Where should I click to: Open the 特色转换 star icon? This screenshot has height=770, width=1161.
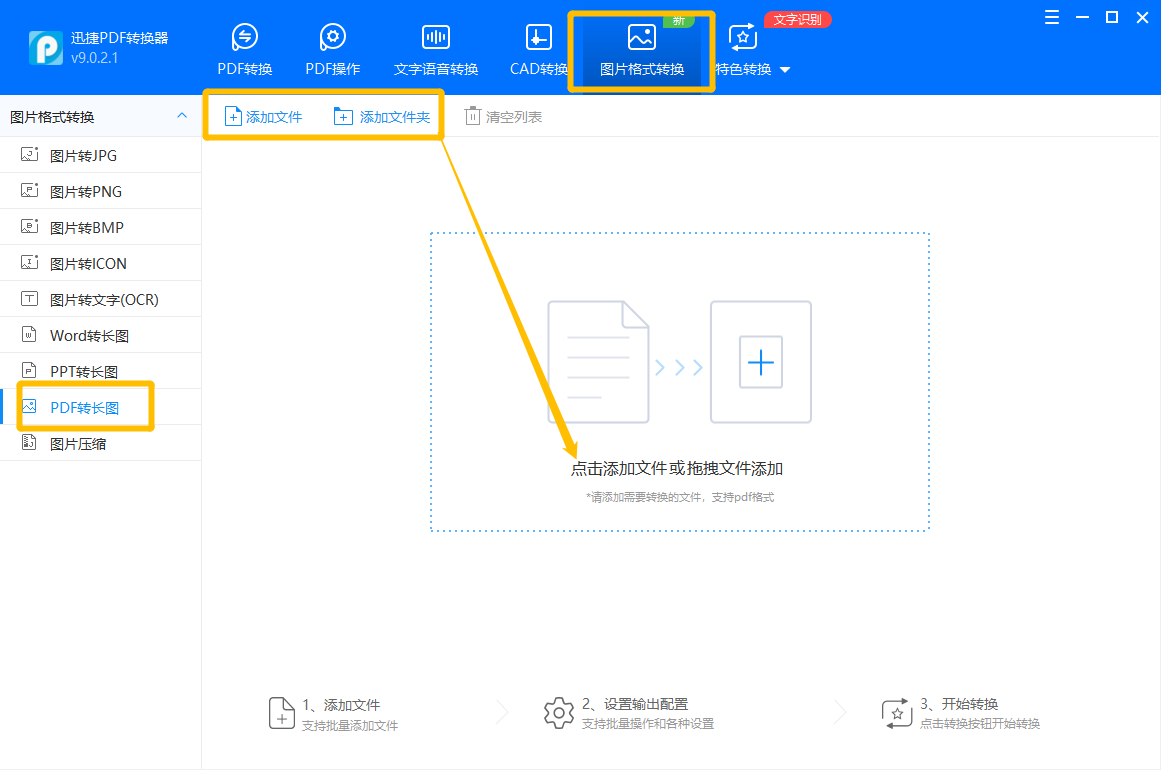point(743,36)
